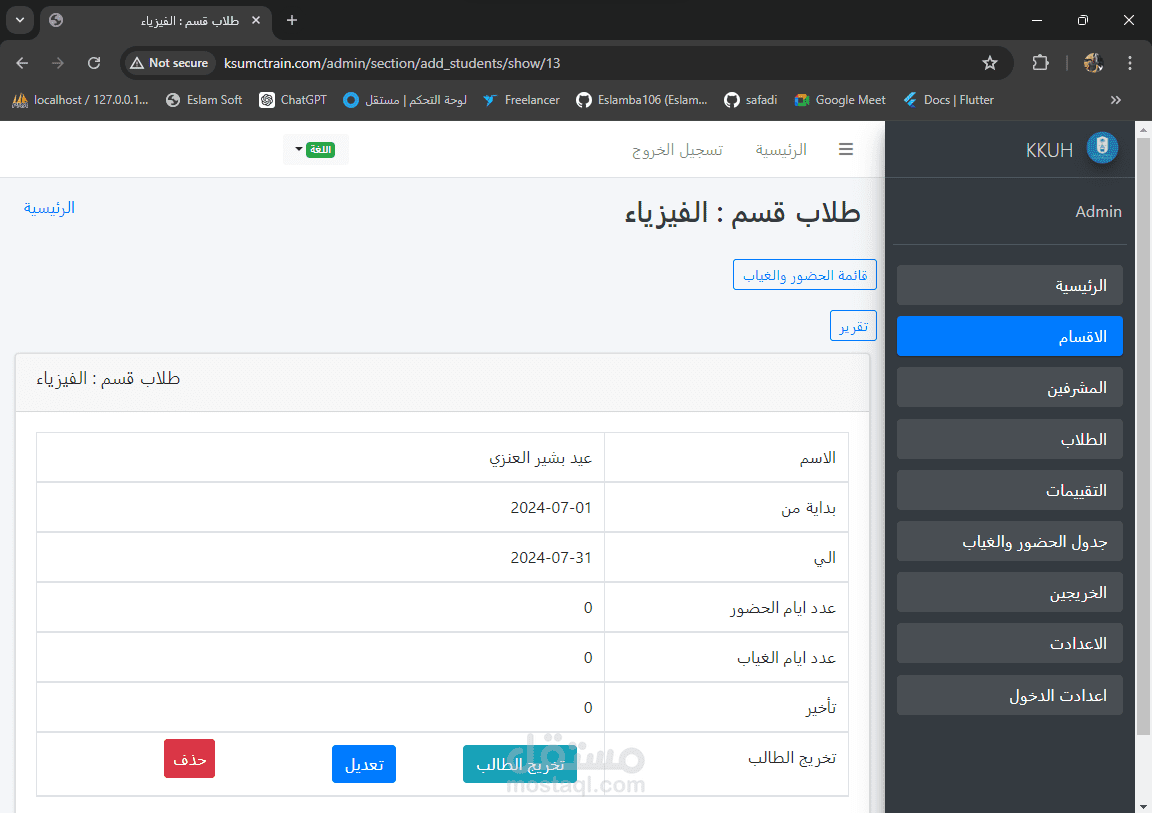Open the safadi GitHub bookmark
The width and height of the screenshot is (1152, 813).
(750, 100)
